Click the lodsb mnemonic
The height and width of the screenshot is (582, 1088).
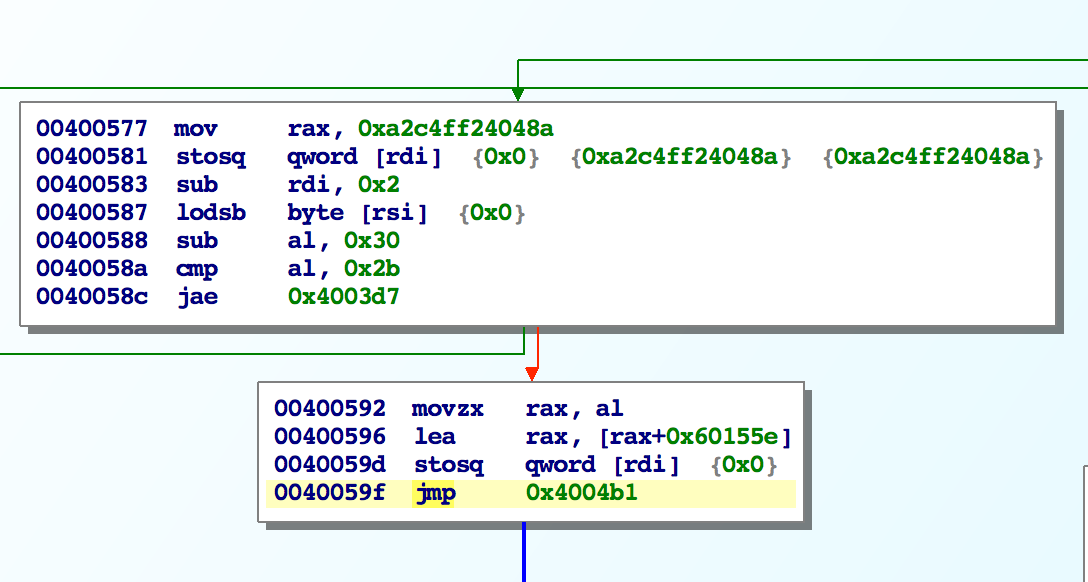point(200,213)
